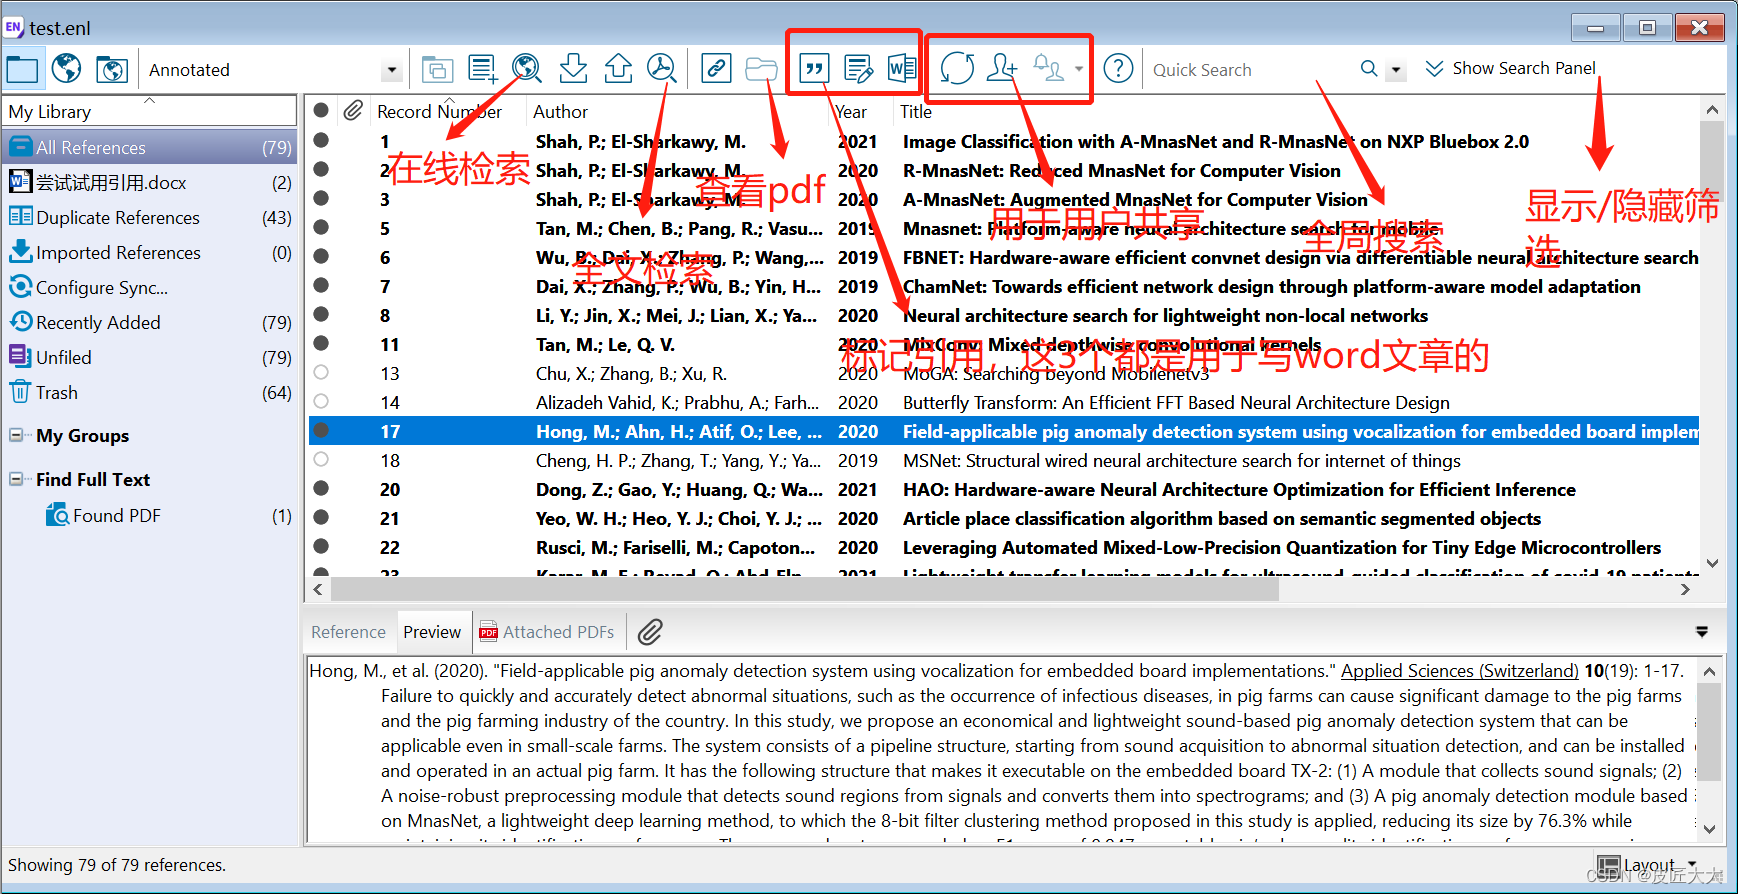Screen dimensions: 1738x894
Task: Open the preview panel options triangle menu
Action: [x=1702, y=632]
